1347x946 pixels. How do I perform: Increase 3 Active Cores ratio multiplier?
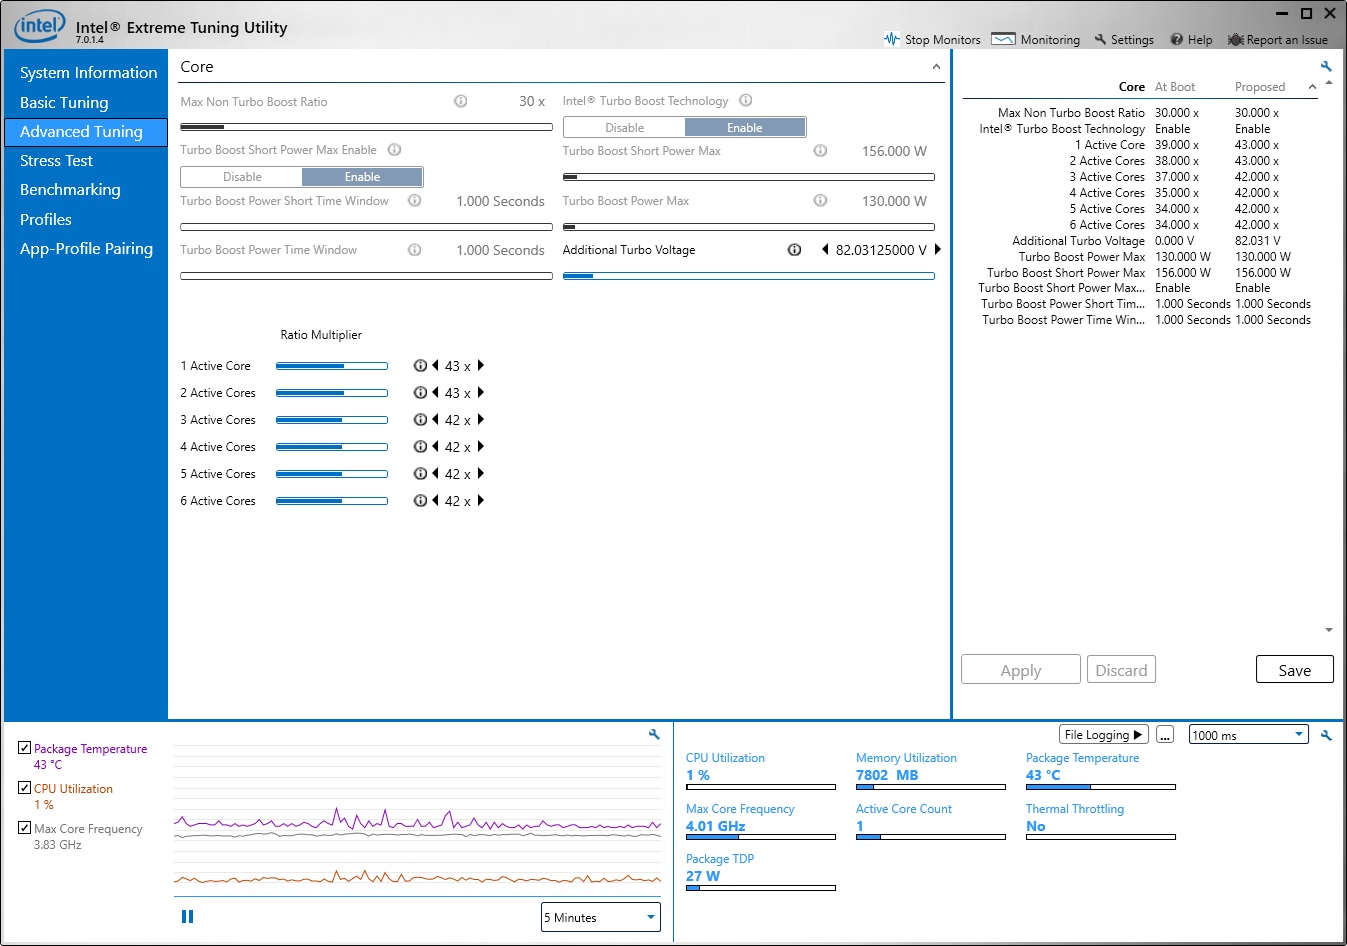pyautogui.click(x=481, y=420)
